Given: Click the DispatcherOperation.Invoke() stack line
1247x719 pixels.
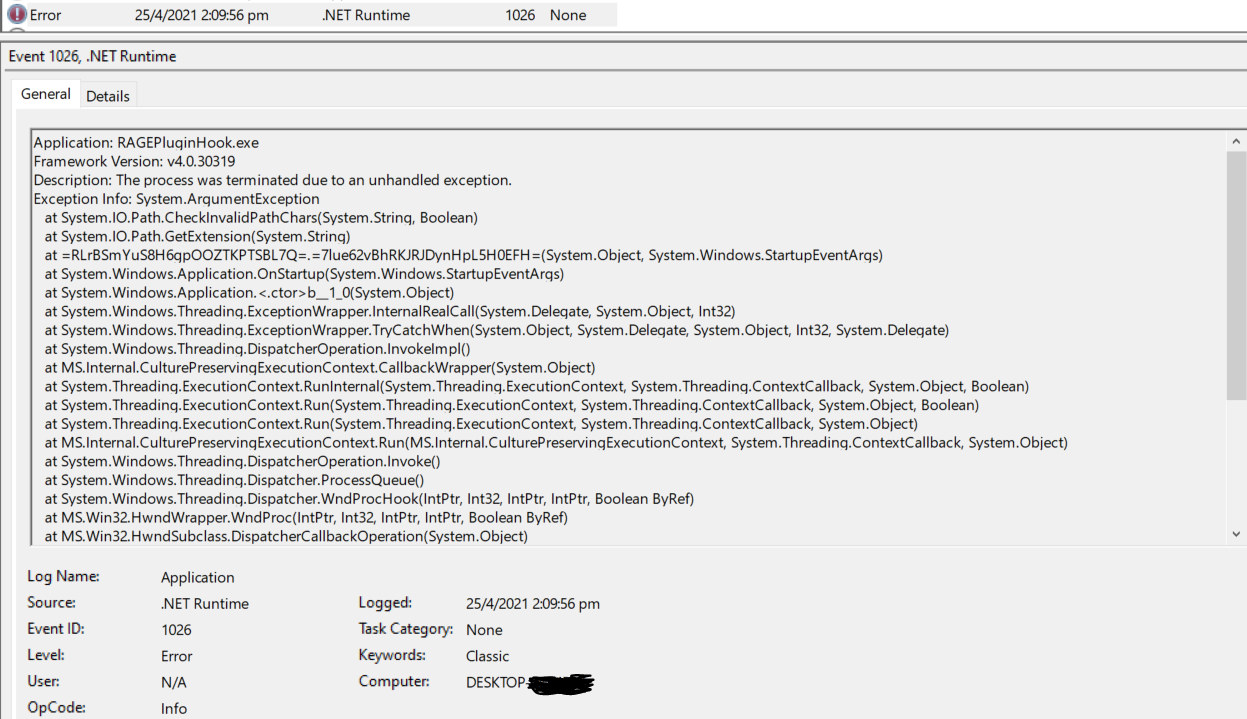Looking at the screenshot, I should click(242, 461).
